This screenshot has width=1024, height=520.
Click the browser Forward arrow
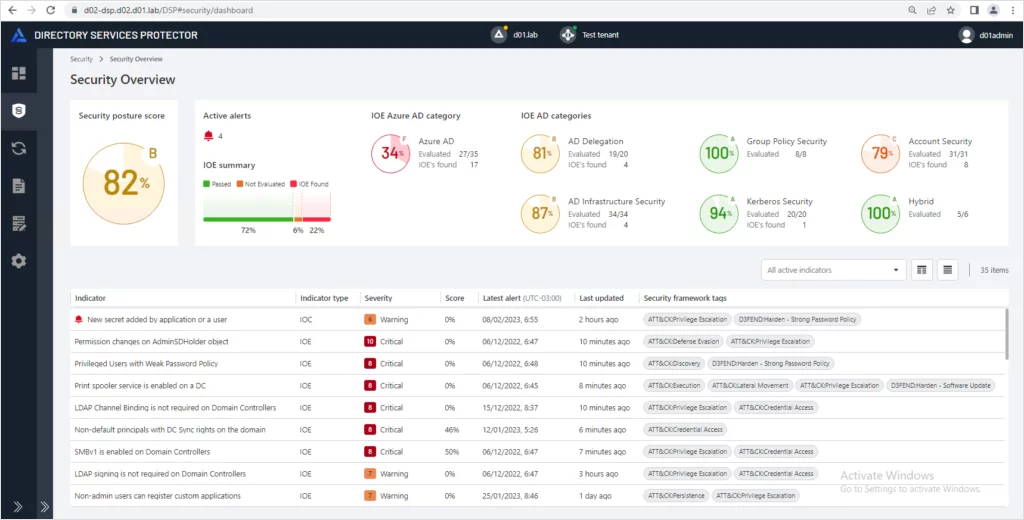point(31,10)
